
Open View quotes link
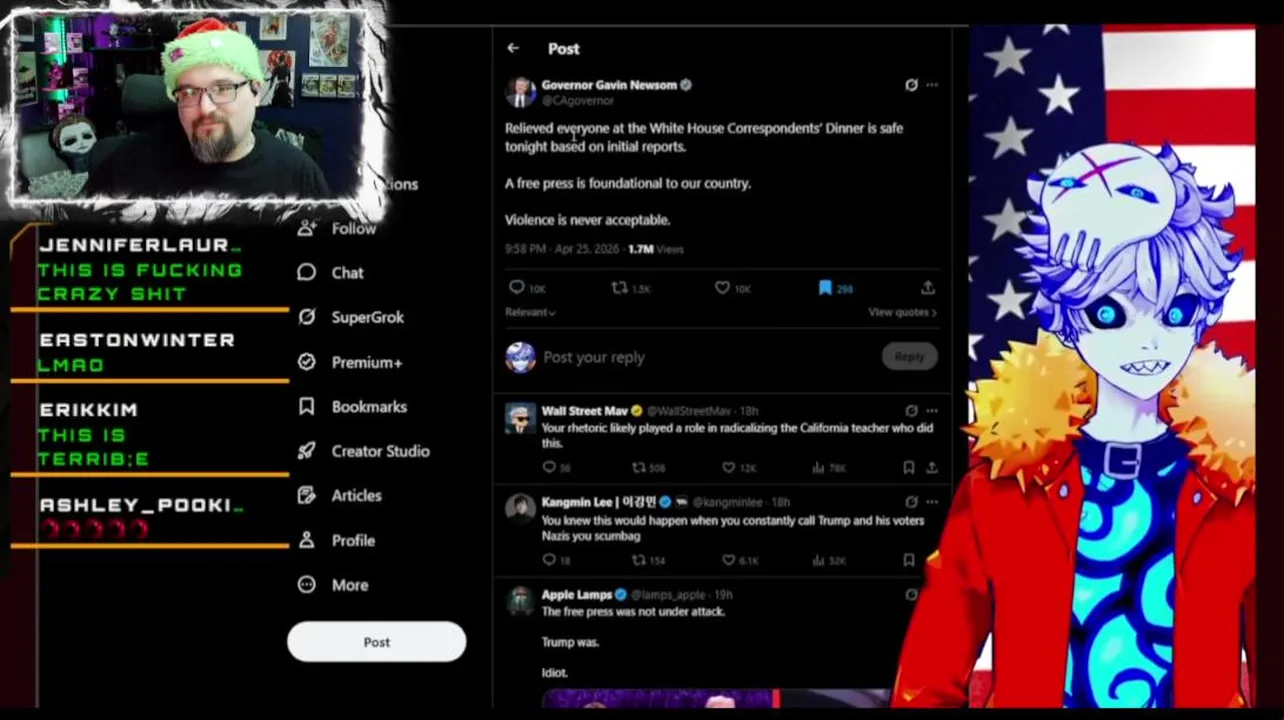[x=902, y=312]
